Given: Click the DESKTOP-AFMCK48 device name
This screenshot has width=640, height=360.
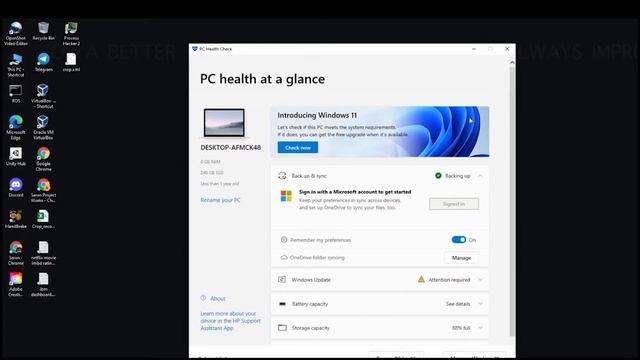Looking at the screenshot, I should click(x=231, y=147).
